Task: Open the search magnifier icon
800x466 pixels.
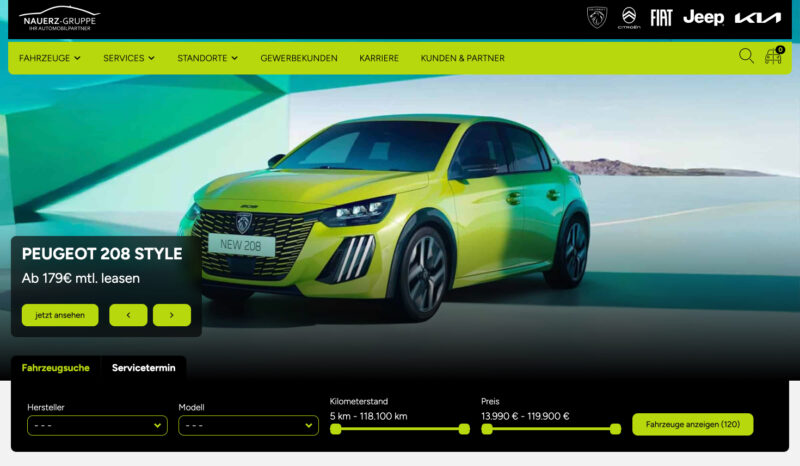Action: [746, 56]
